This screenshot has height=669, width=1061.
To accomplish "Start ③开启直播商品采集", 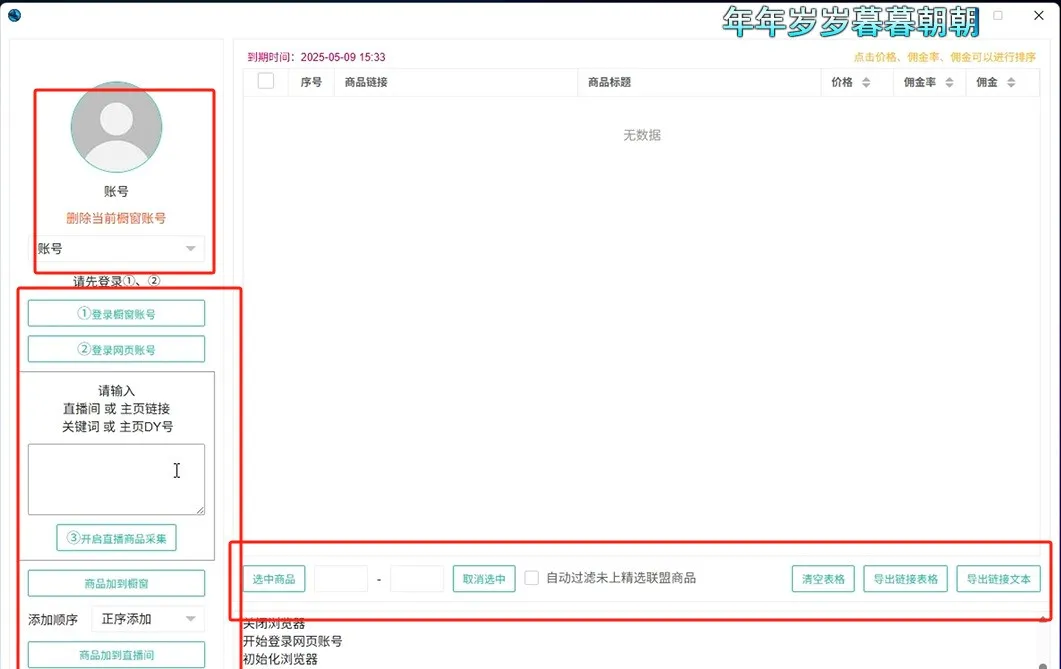I will click(x=116, y=537).
